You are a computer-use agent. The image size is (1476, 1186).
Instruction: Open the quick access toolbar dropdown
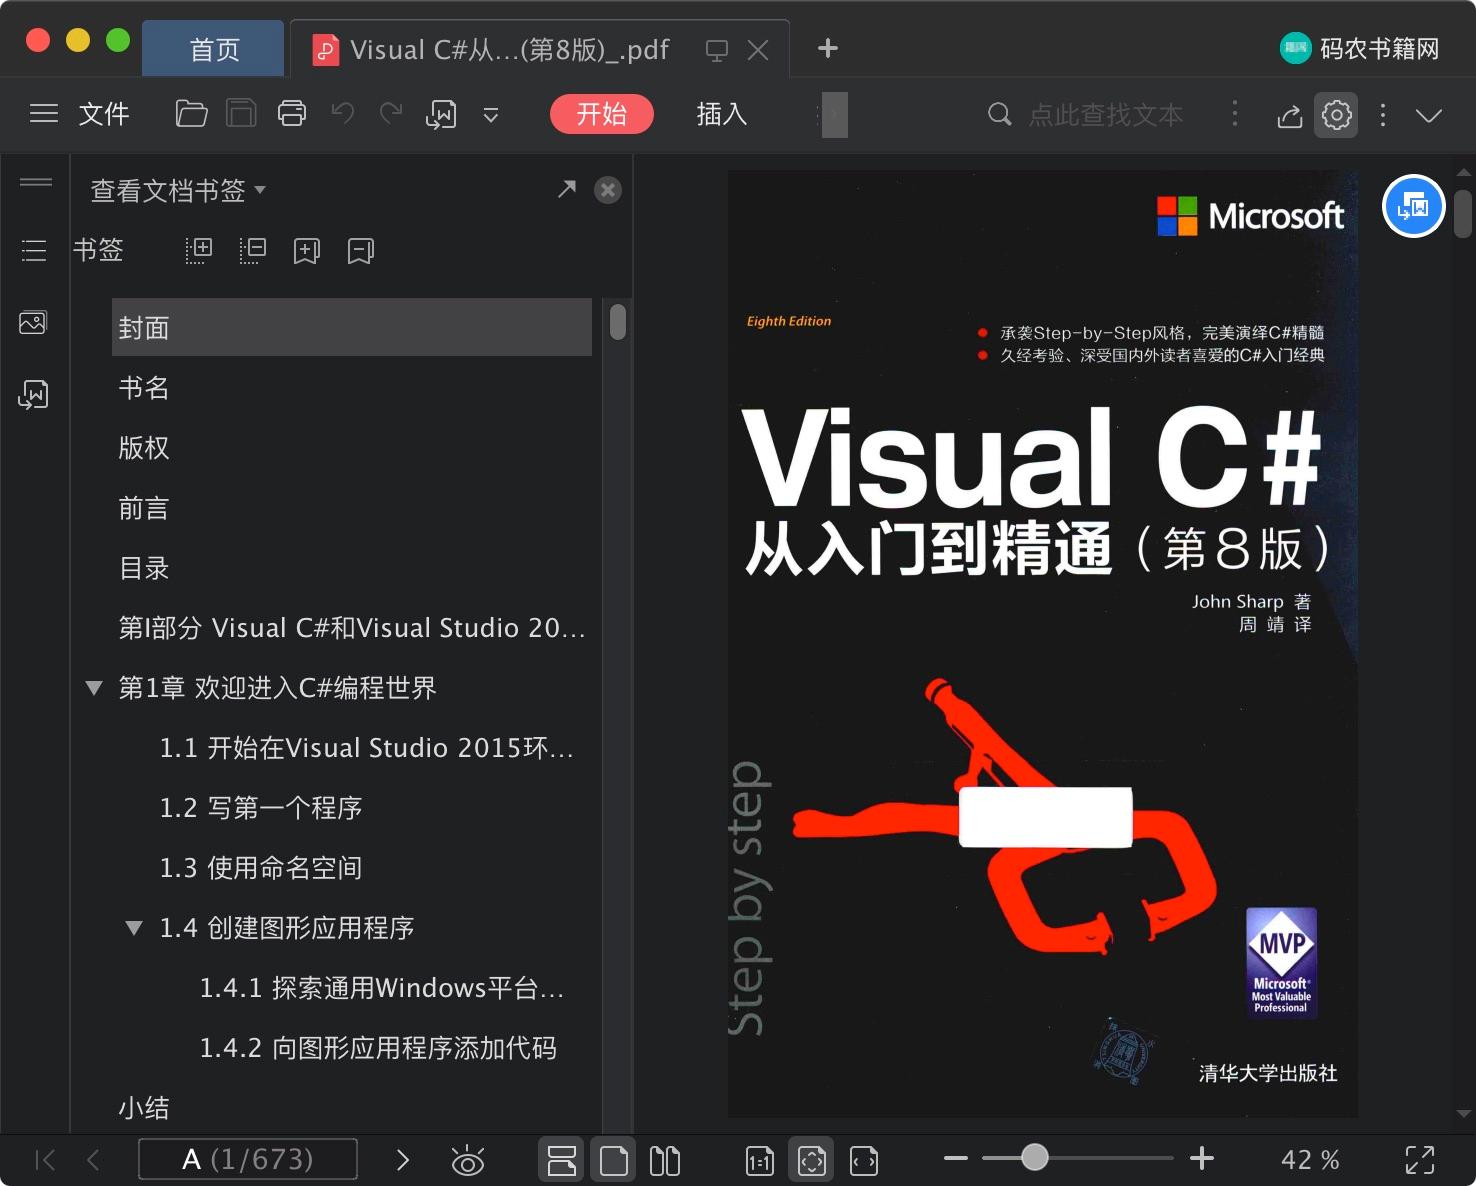(491, 115)
